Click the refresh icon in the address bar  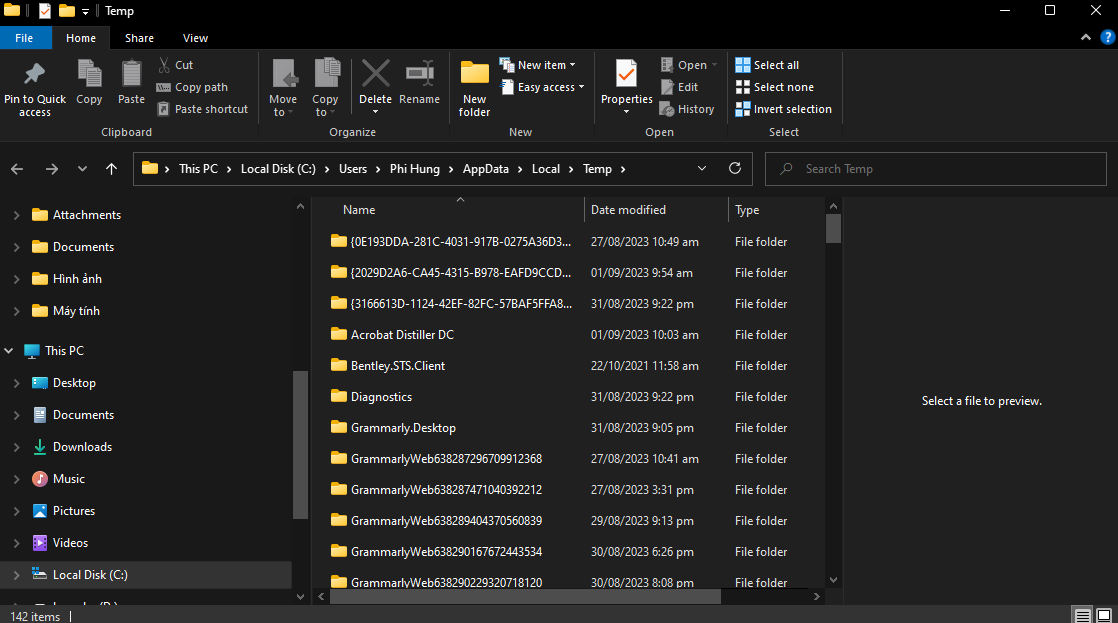coord(734,168)
